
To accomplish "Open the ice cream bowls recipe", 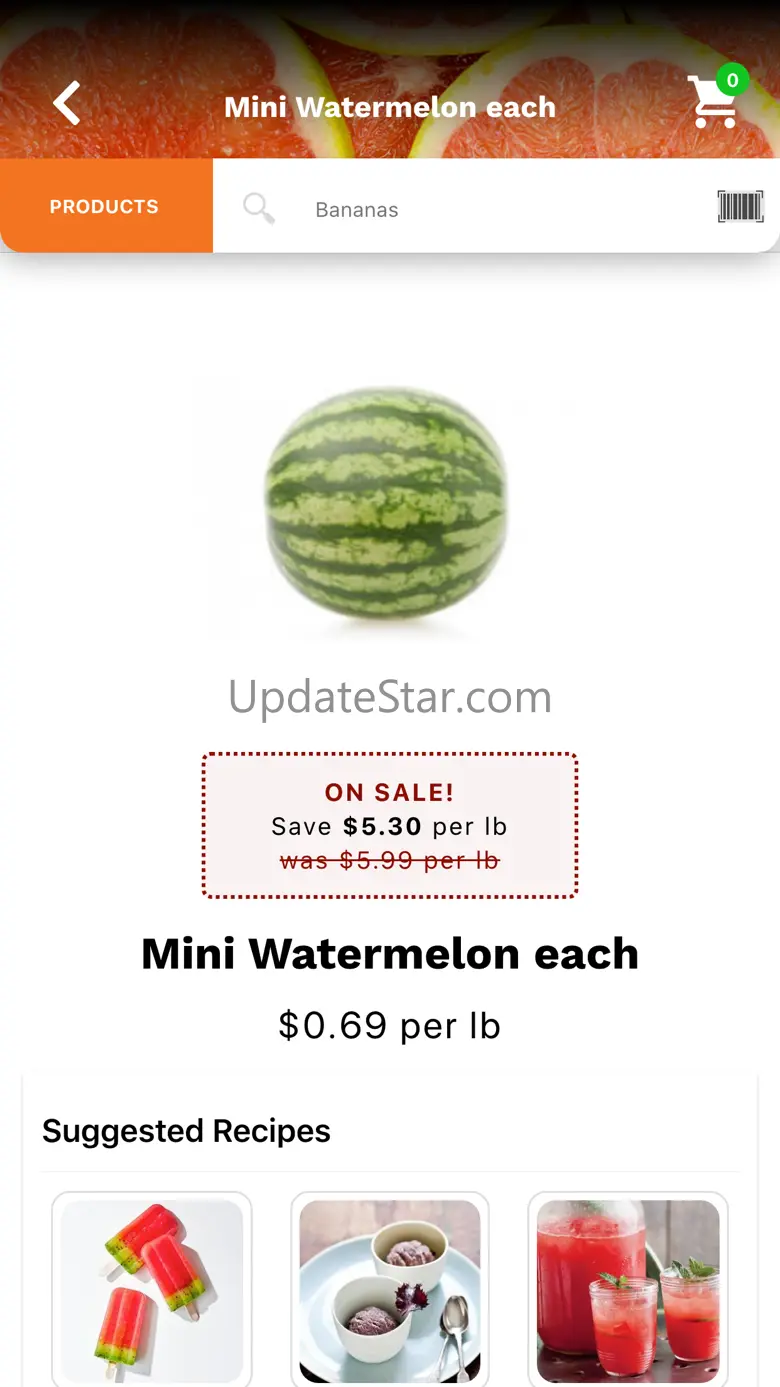I will point(390,1290).
